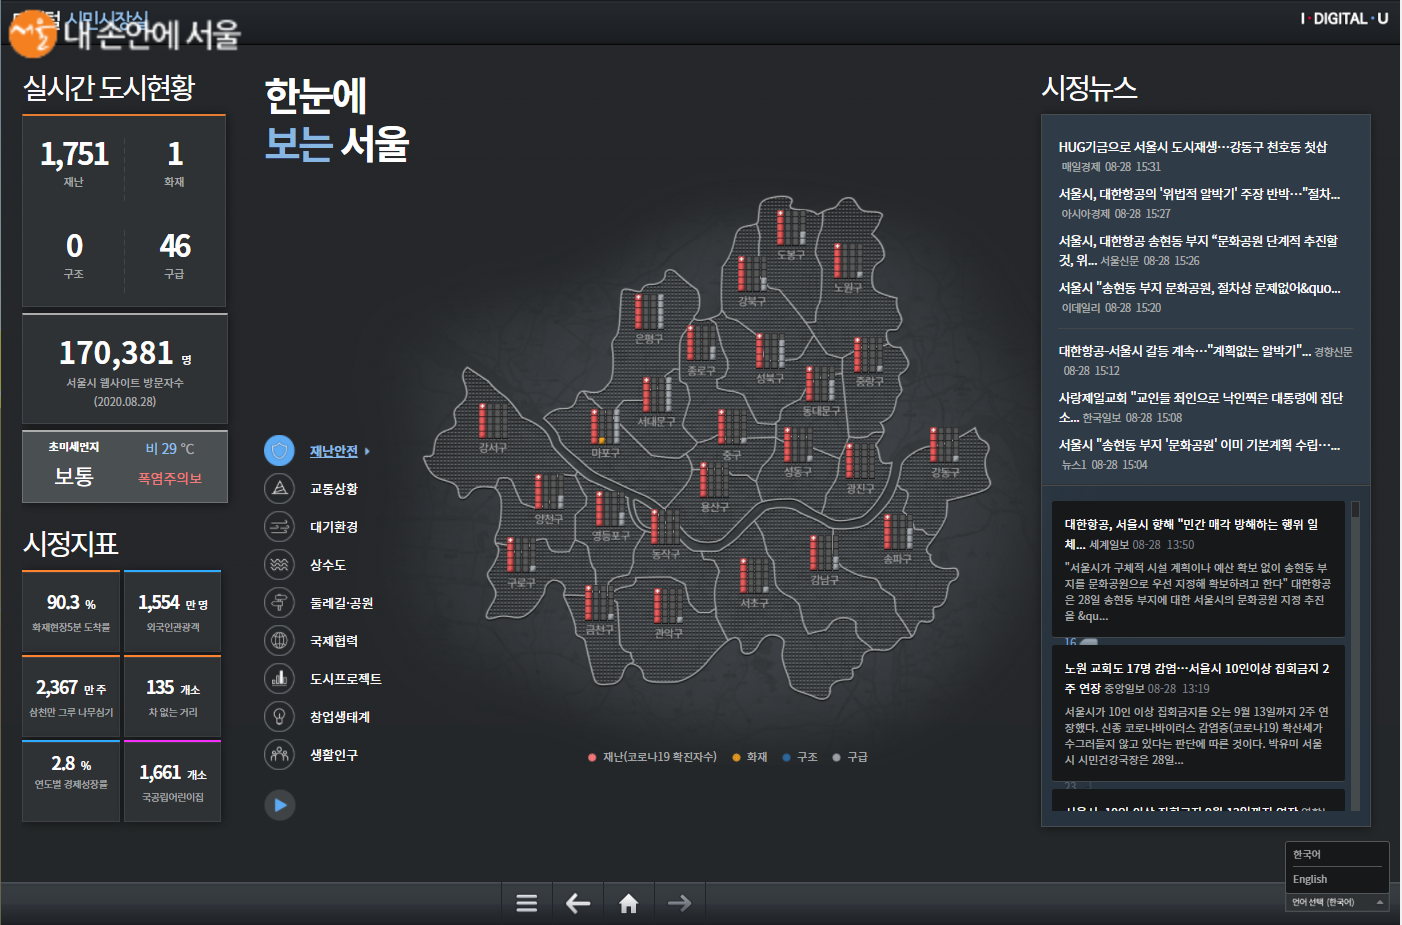Screen dimensions: 1402x925
Task: Select the 도시프로젝트 chart icon
Action: [x=280, y=678]
